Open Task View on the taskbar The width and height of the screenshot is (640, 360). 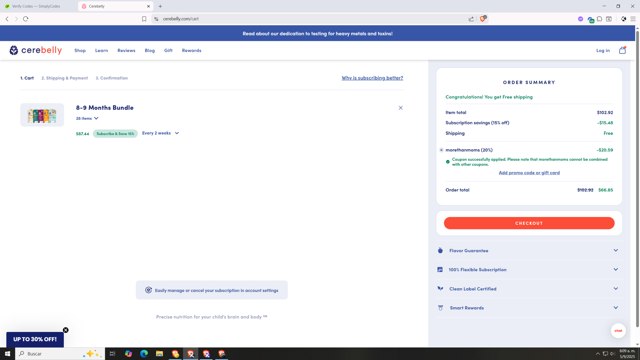tap(112, 353)
